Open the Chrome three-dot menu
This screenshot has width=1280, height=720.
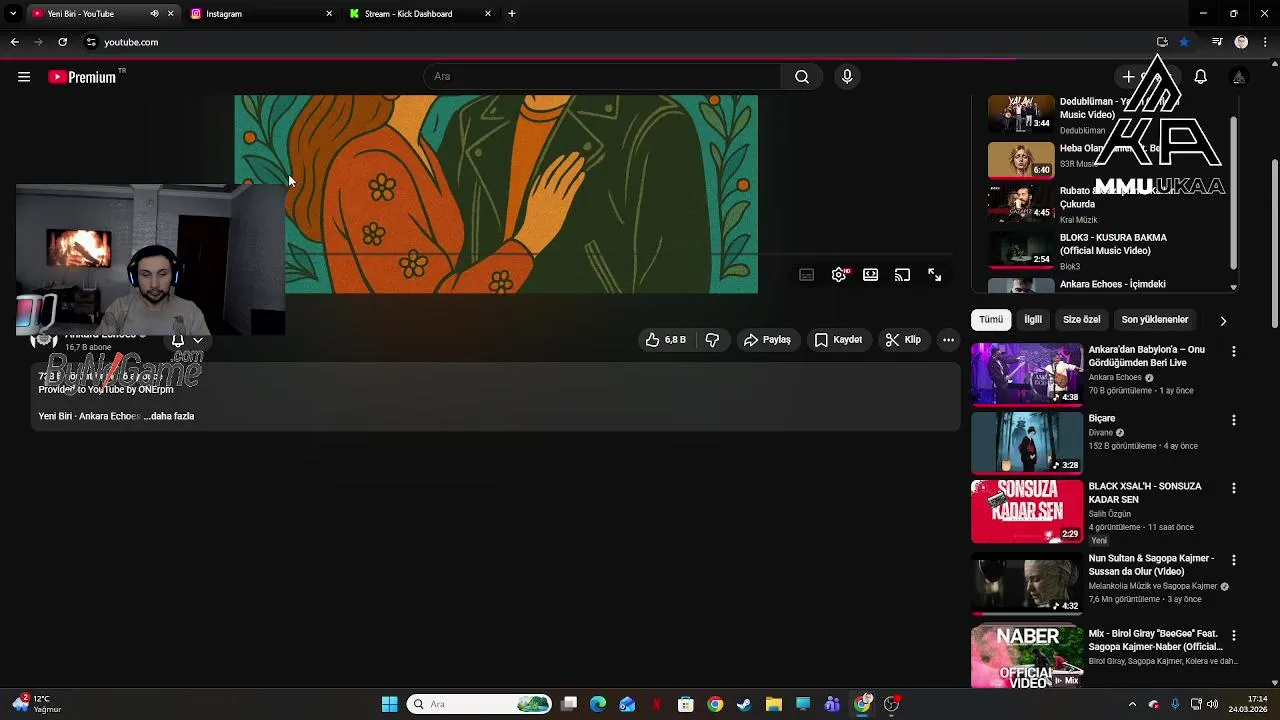pos(1266,42)
